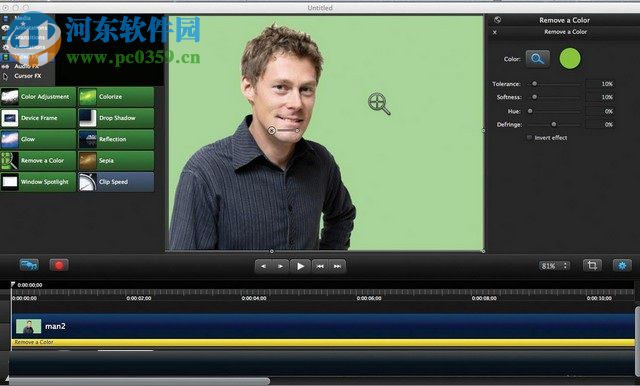Click the properties panel header round icon

497,20
